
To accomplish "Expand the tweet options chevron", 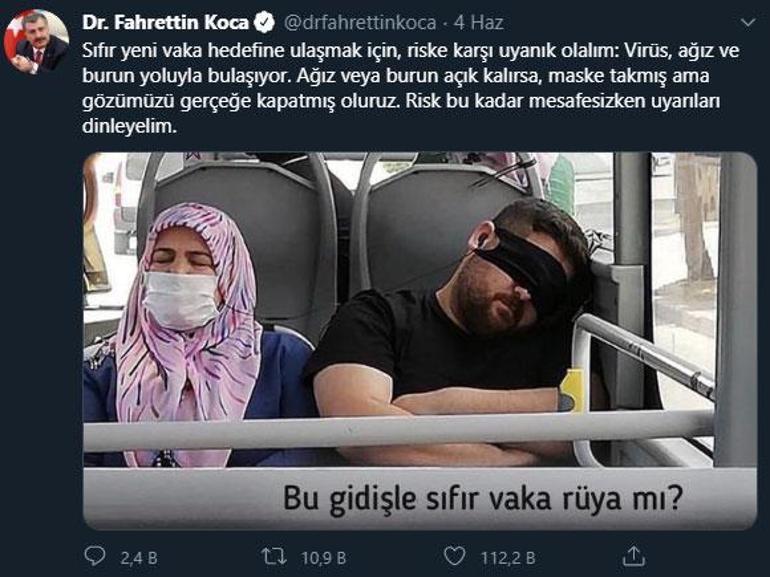I will (747, 23).
